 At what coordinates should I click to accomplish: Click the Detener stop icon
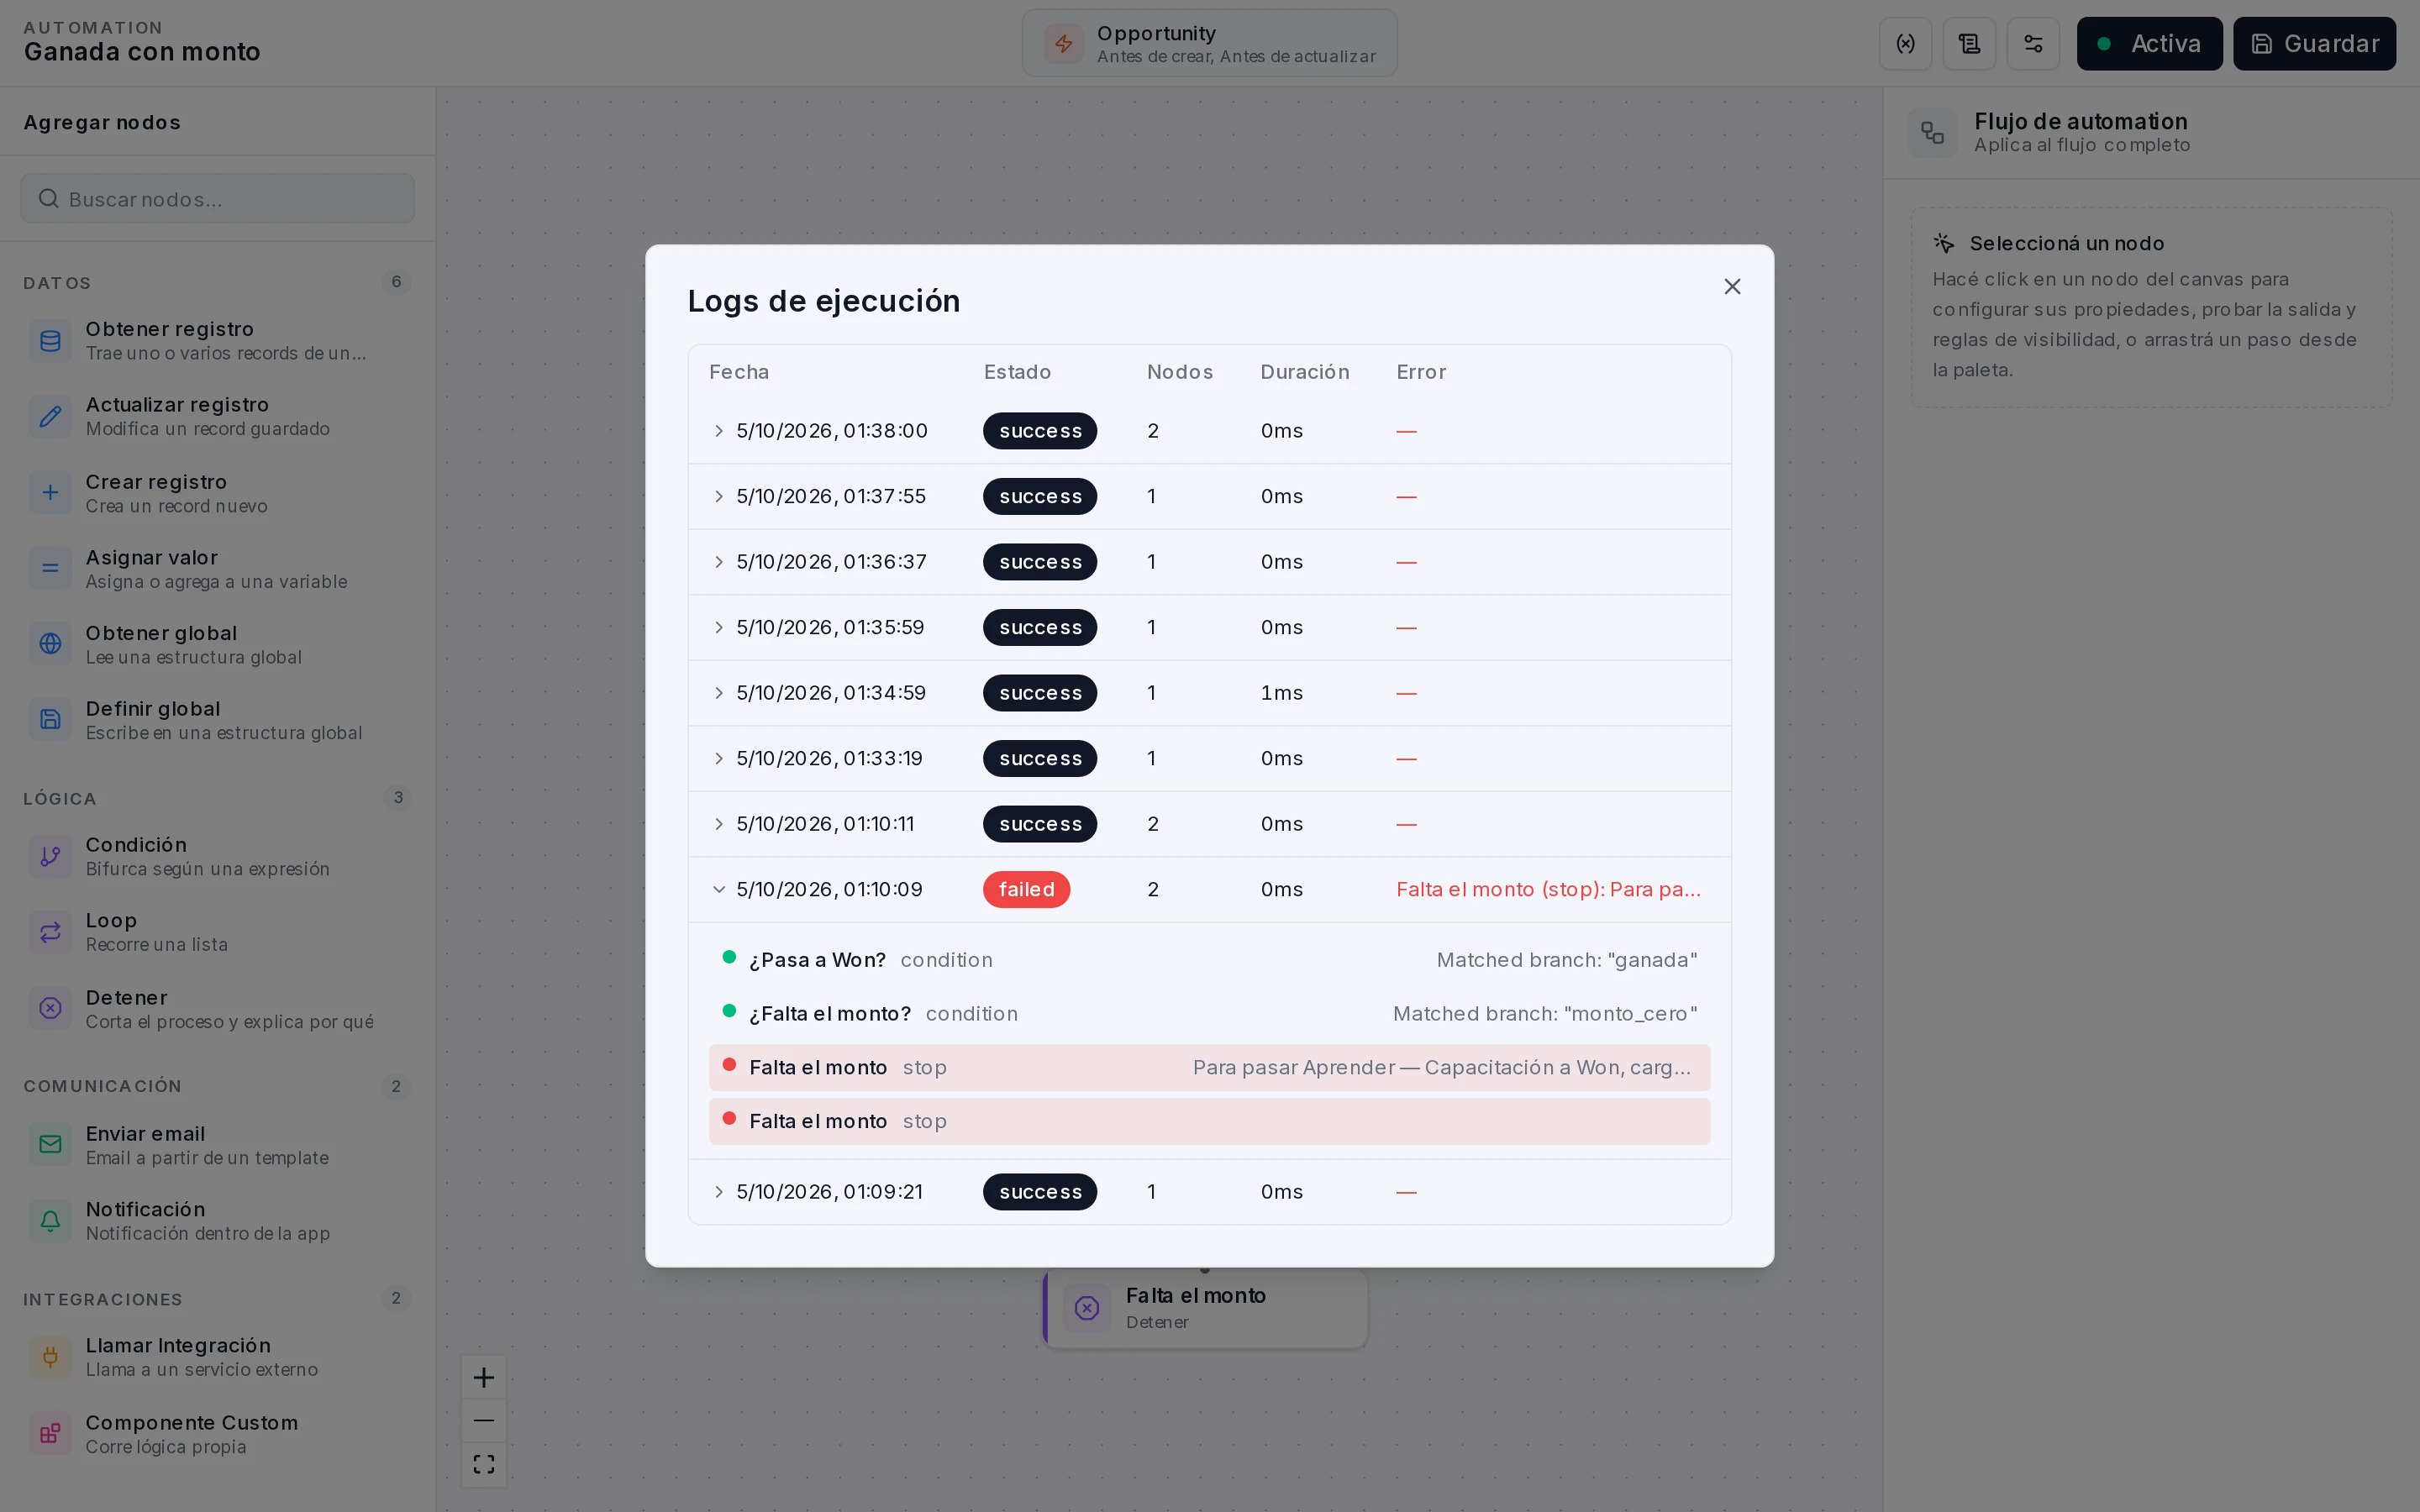coord(50,1008)
